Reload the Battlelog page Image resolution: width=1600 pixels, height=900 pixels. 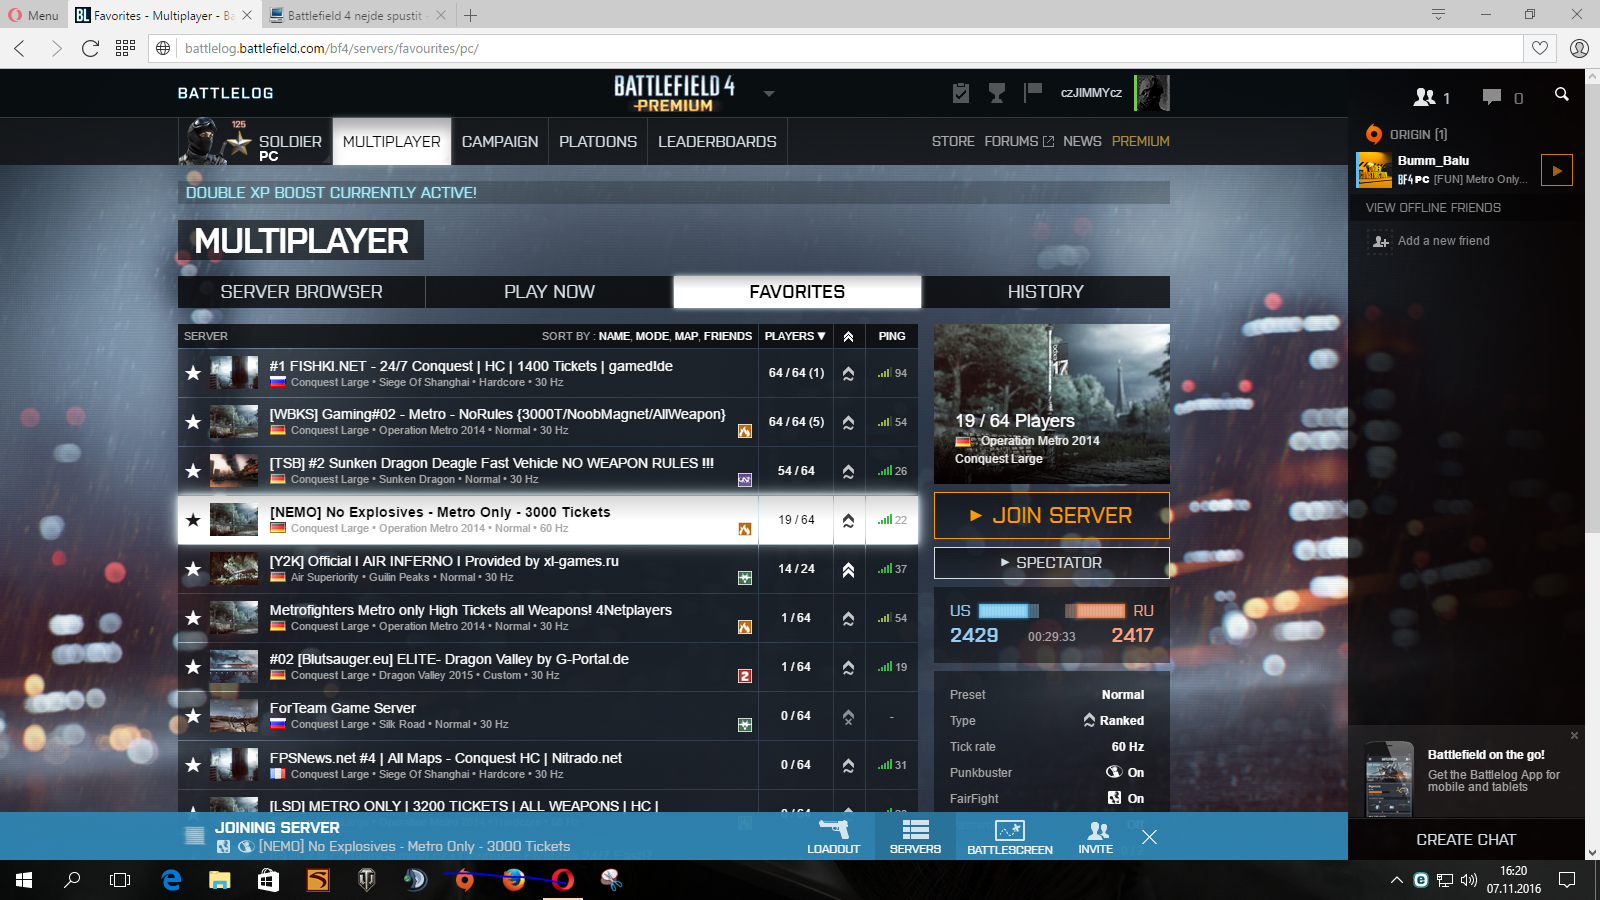click(90, 48)
